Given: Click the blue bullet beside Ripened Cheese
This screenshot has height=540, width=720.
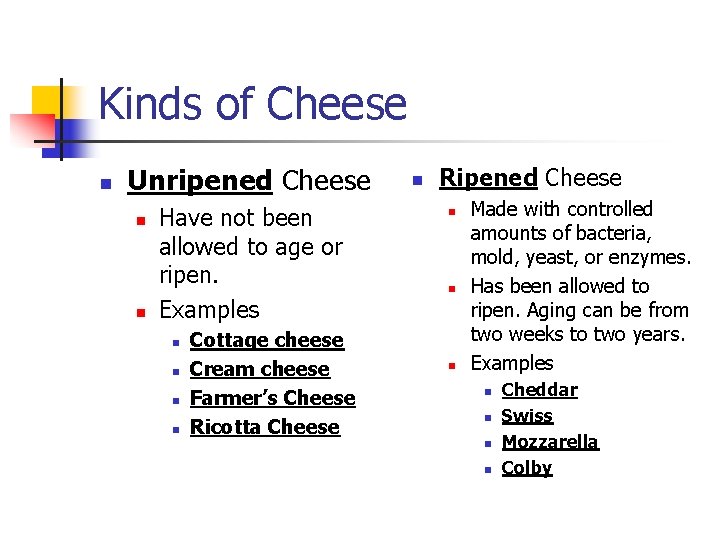Looking at the screenshot, I should (x=417, y=180).
